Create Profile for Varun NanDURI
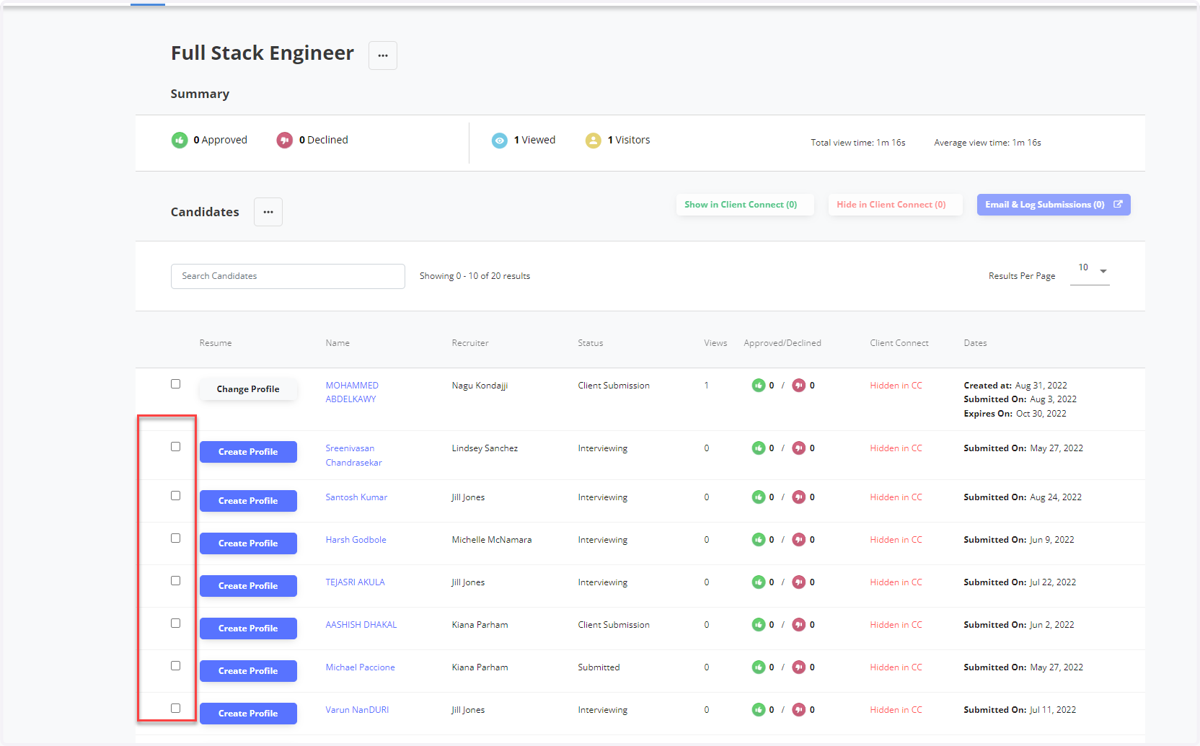Viewport: 1200px width, 746px height. (248, 714)
